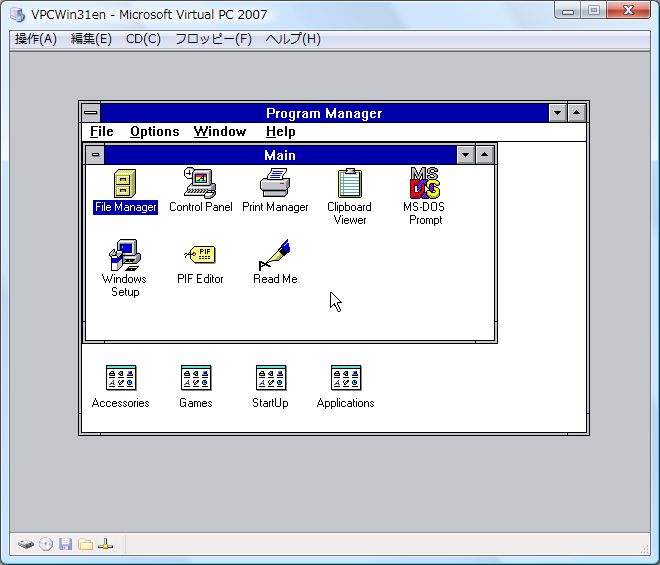The height and width of the screenshot is (565, 660).
Task: Open Program Manager Window menu
Action: pyautogui.click(x=220, y=131)
